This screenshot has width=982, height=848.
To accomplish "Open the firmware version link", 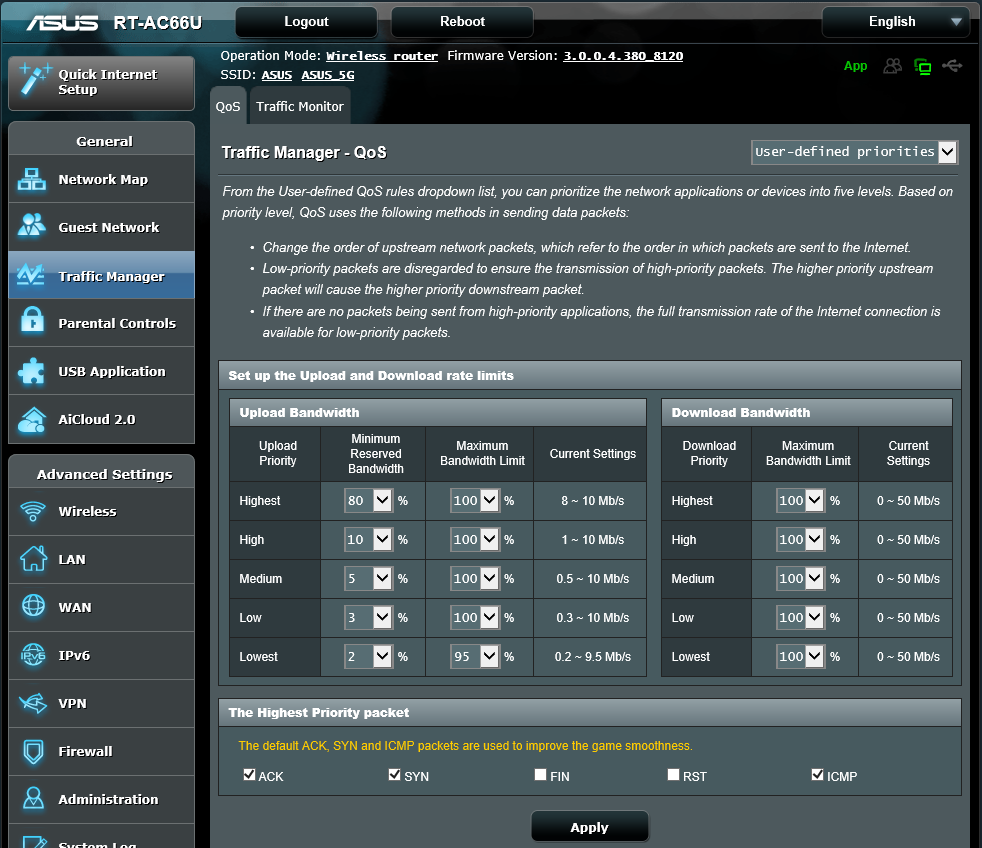I will pos(623,56).
